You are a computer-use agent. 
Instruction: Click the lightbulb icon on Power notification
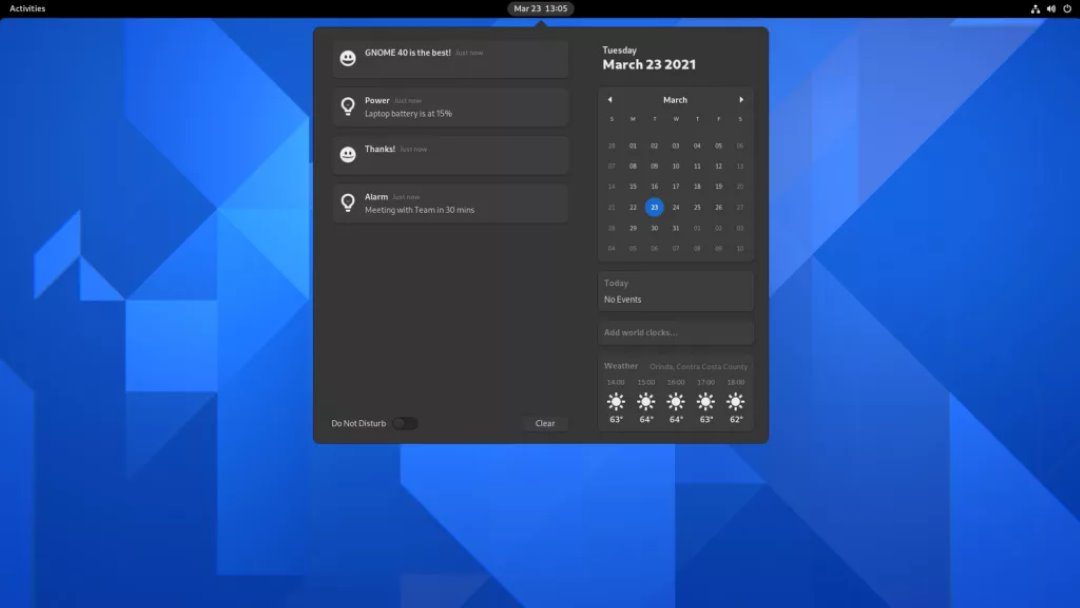(348, 106)
